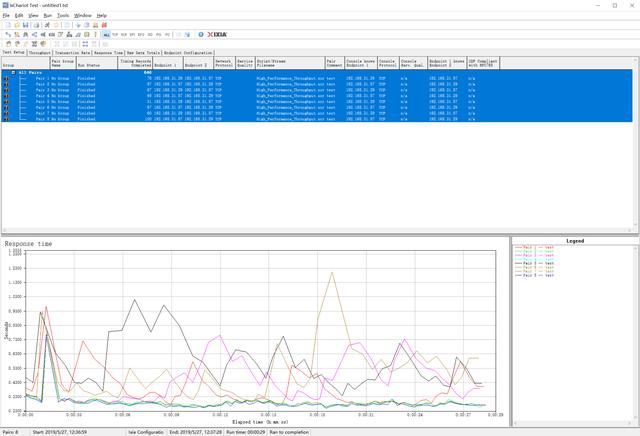Select Pair 1 red line in Legend
640x436 pixels.
pos(528,246)
